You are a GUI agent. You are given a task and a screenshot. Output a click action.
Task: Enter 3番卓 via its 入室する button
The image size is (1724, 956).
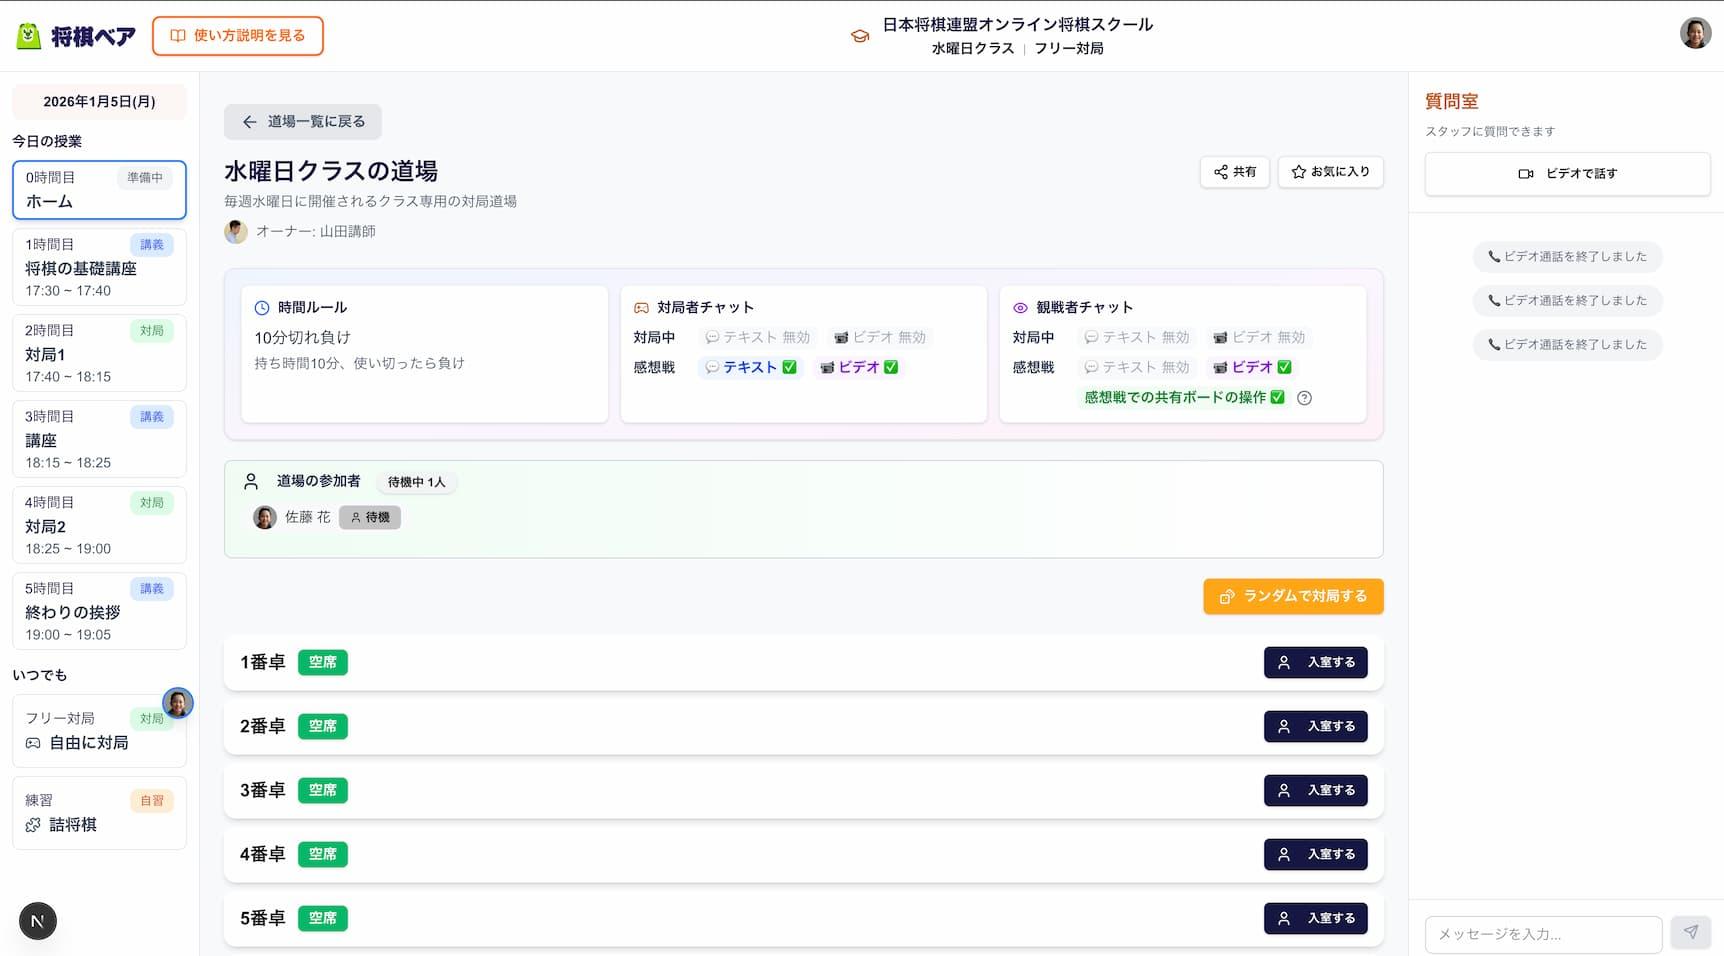coord(1315,790)
